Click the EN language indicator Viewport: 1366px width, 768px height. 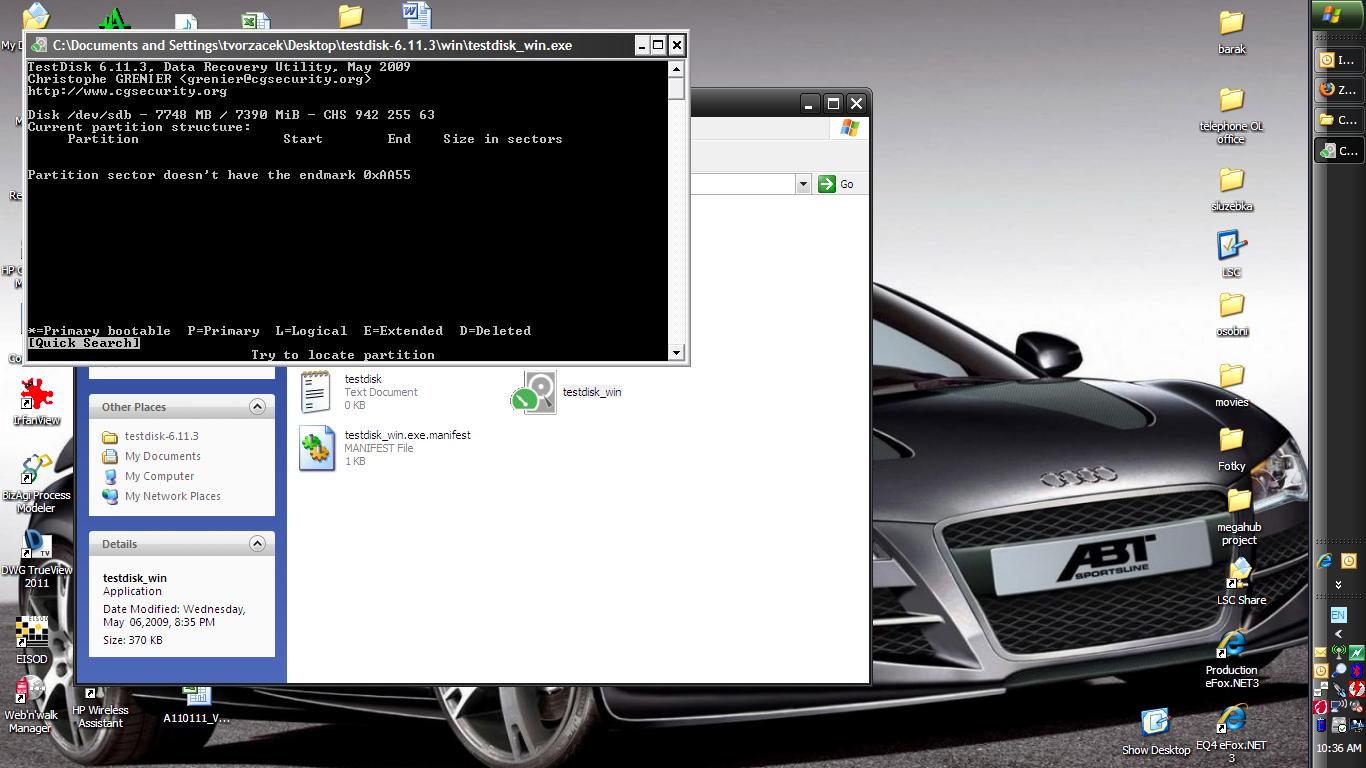tap(1338, 615)
